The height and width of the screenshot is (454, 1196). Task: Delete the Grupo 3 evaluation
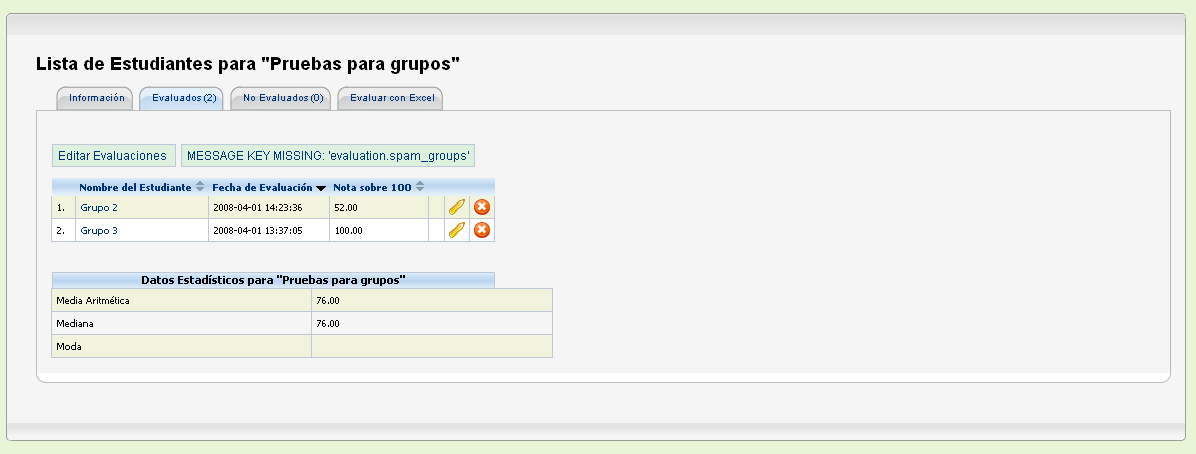point(481,230)
